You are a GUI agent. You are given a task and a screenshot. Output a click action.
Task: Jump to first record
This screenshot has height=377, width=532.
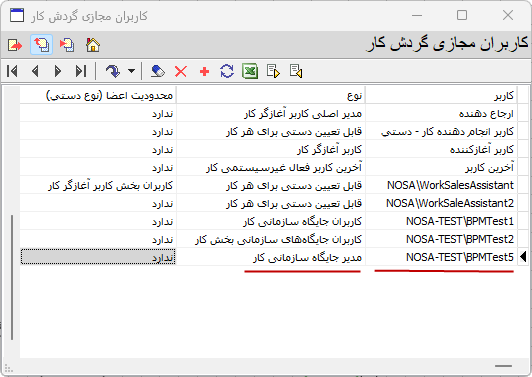12,71
